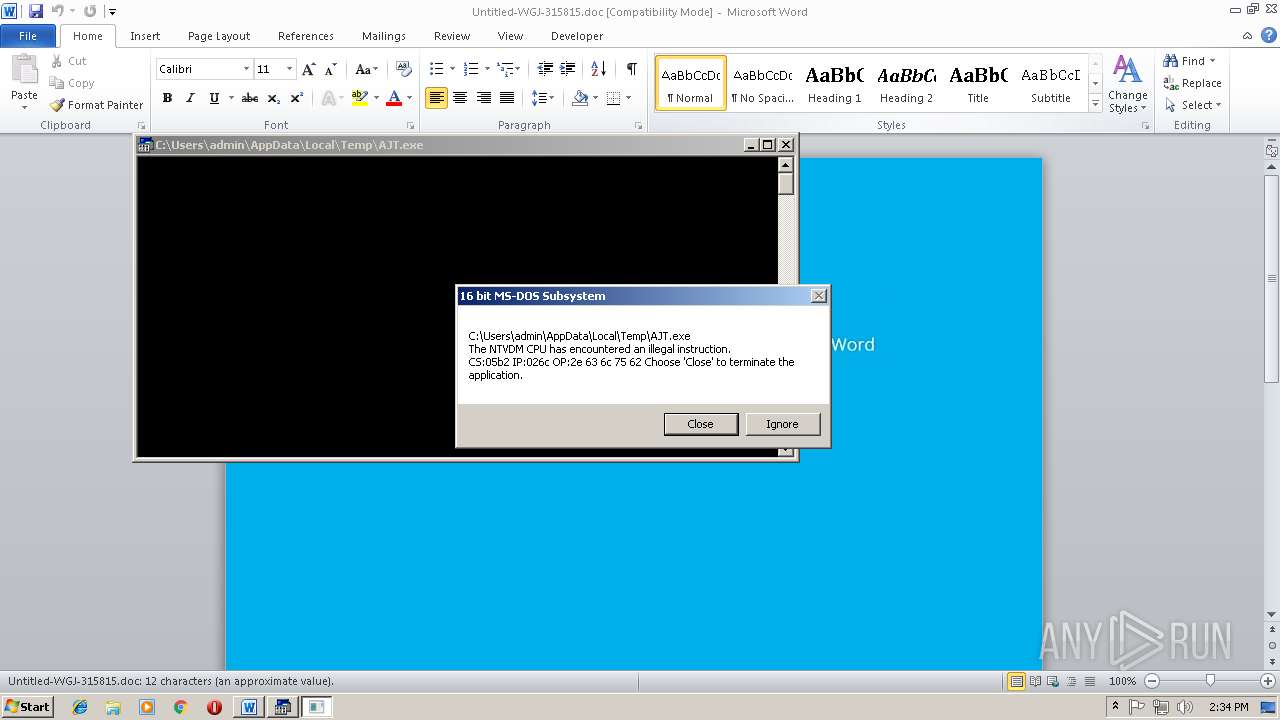Click the Font Color button

point(394,98)
